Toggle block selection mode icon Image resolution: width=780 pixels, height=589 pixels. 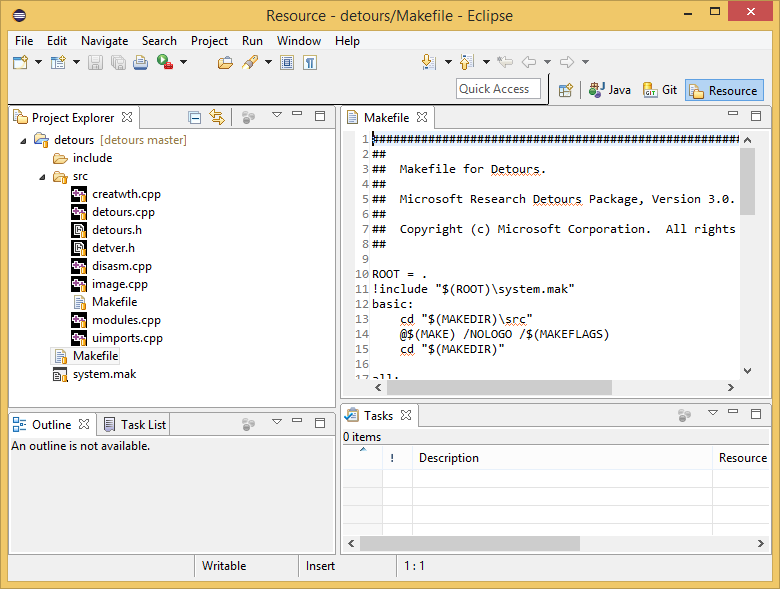coord(287,62)
